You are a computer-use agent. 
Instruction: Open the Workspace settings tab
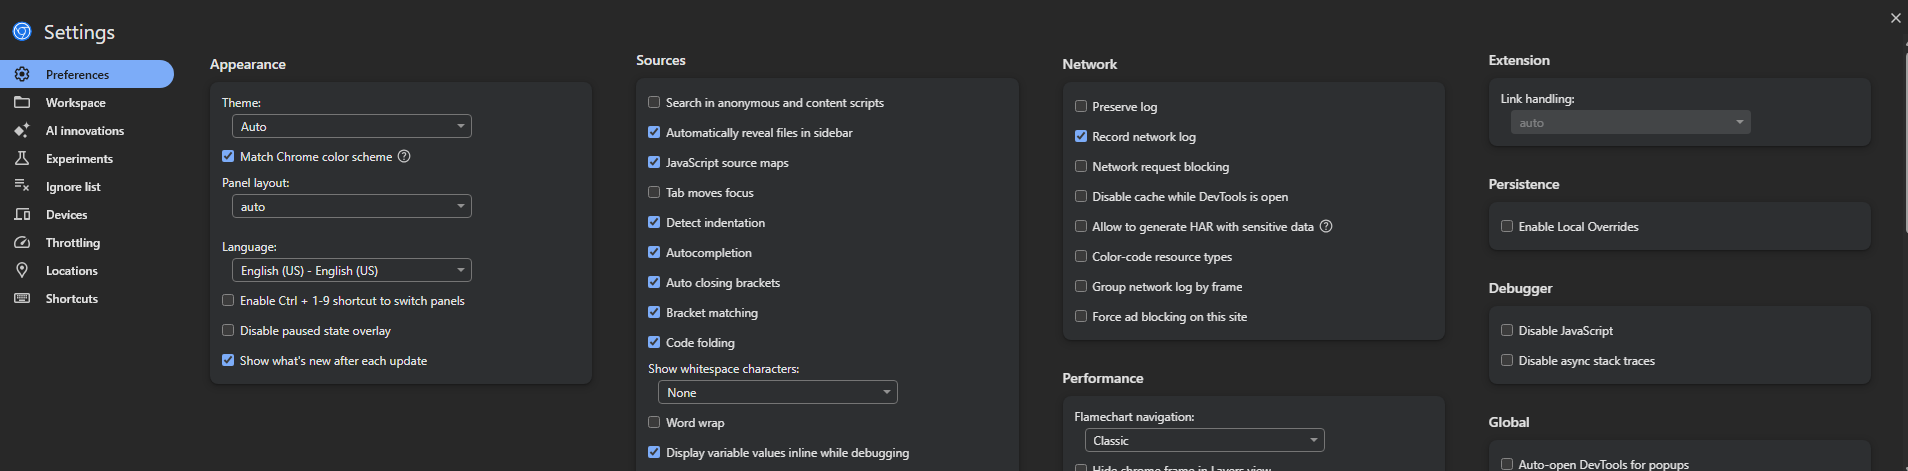[x=87, y=102]
